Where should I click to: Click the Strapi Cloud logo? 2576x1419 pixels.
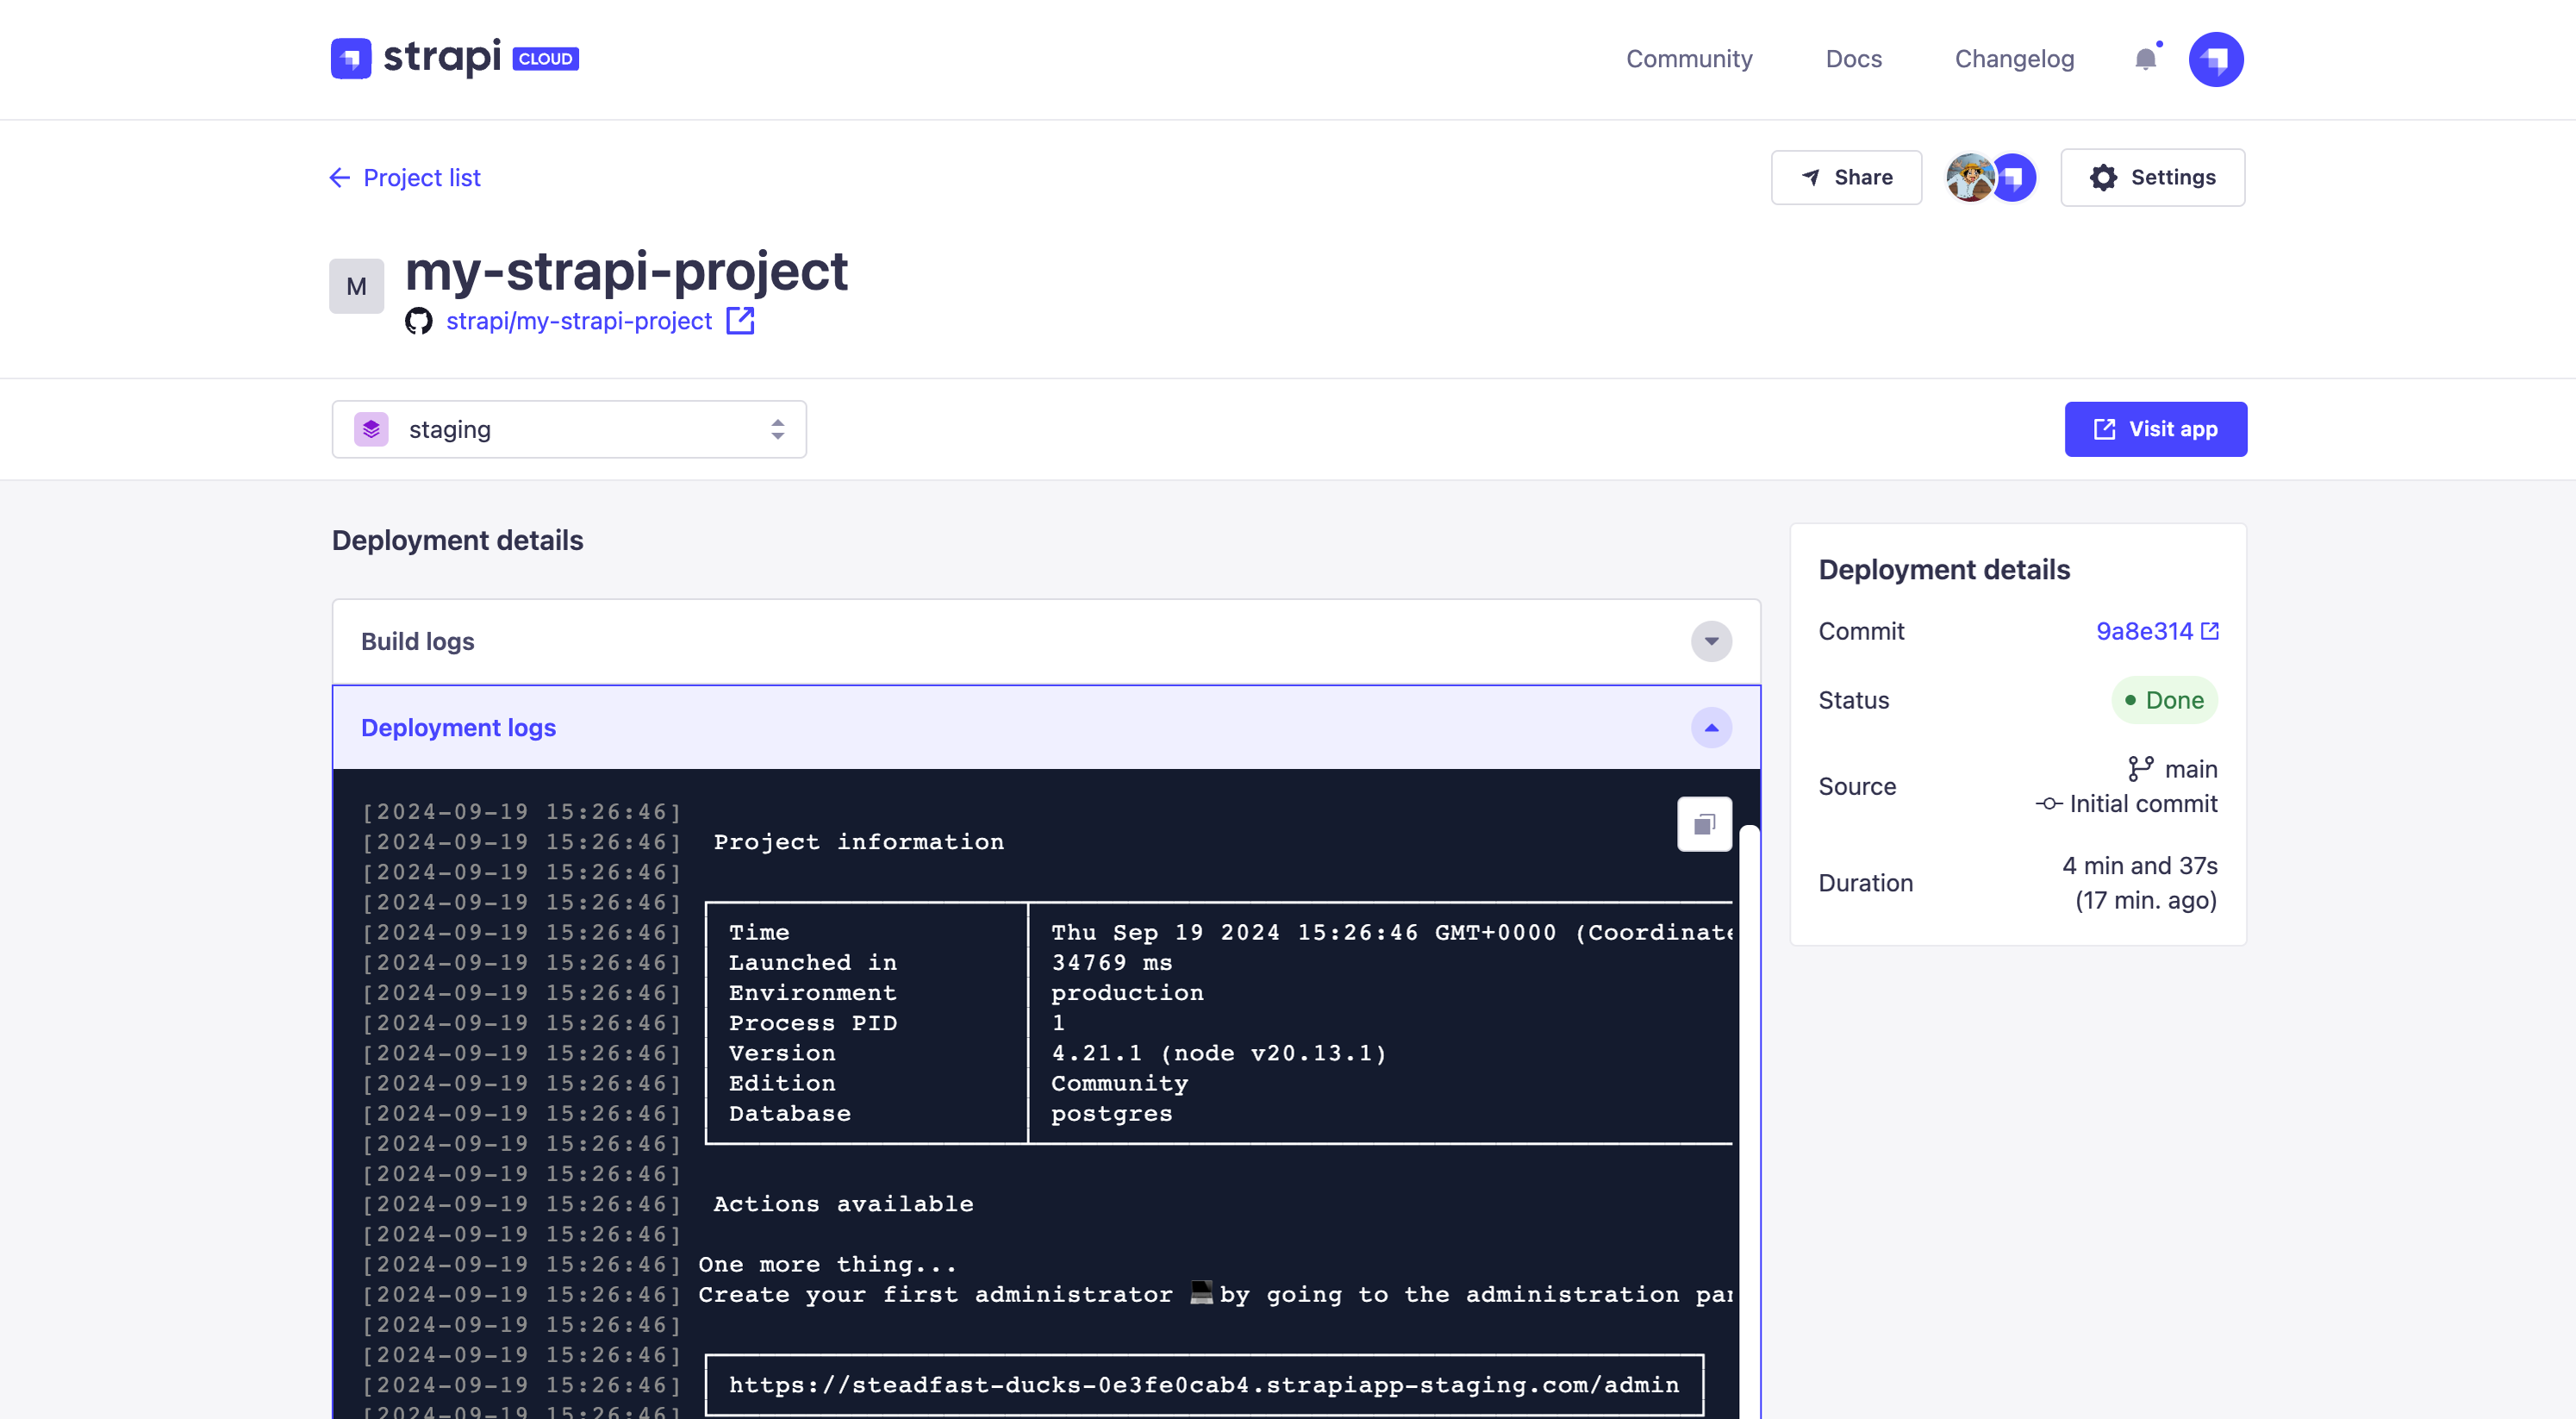click(x=455, y=58)
